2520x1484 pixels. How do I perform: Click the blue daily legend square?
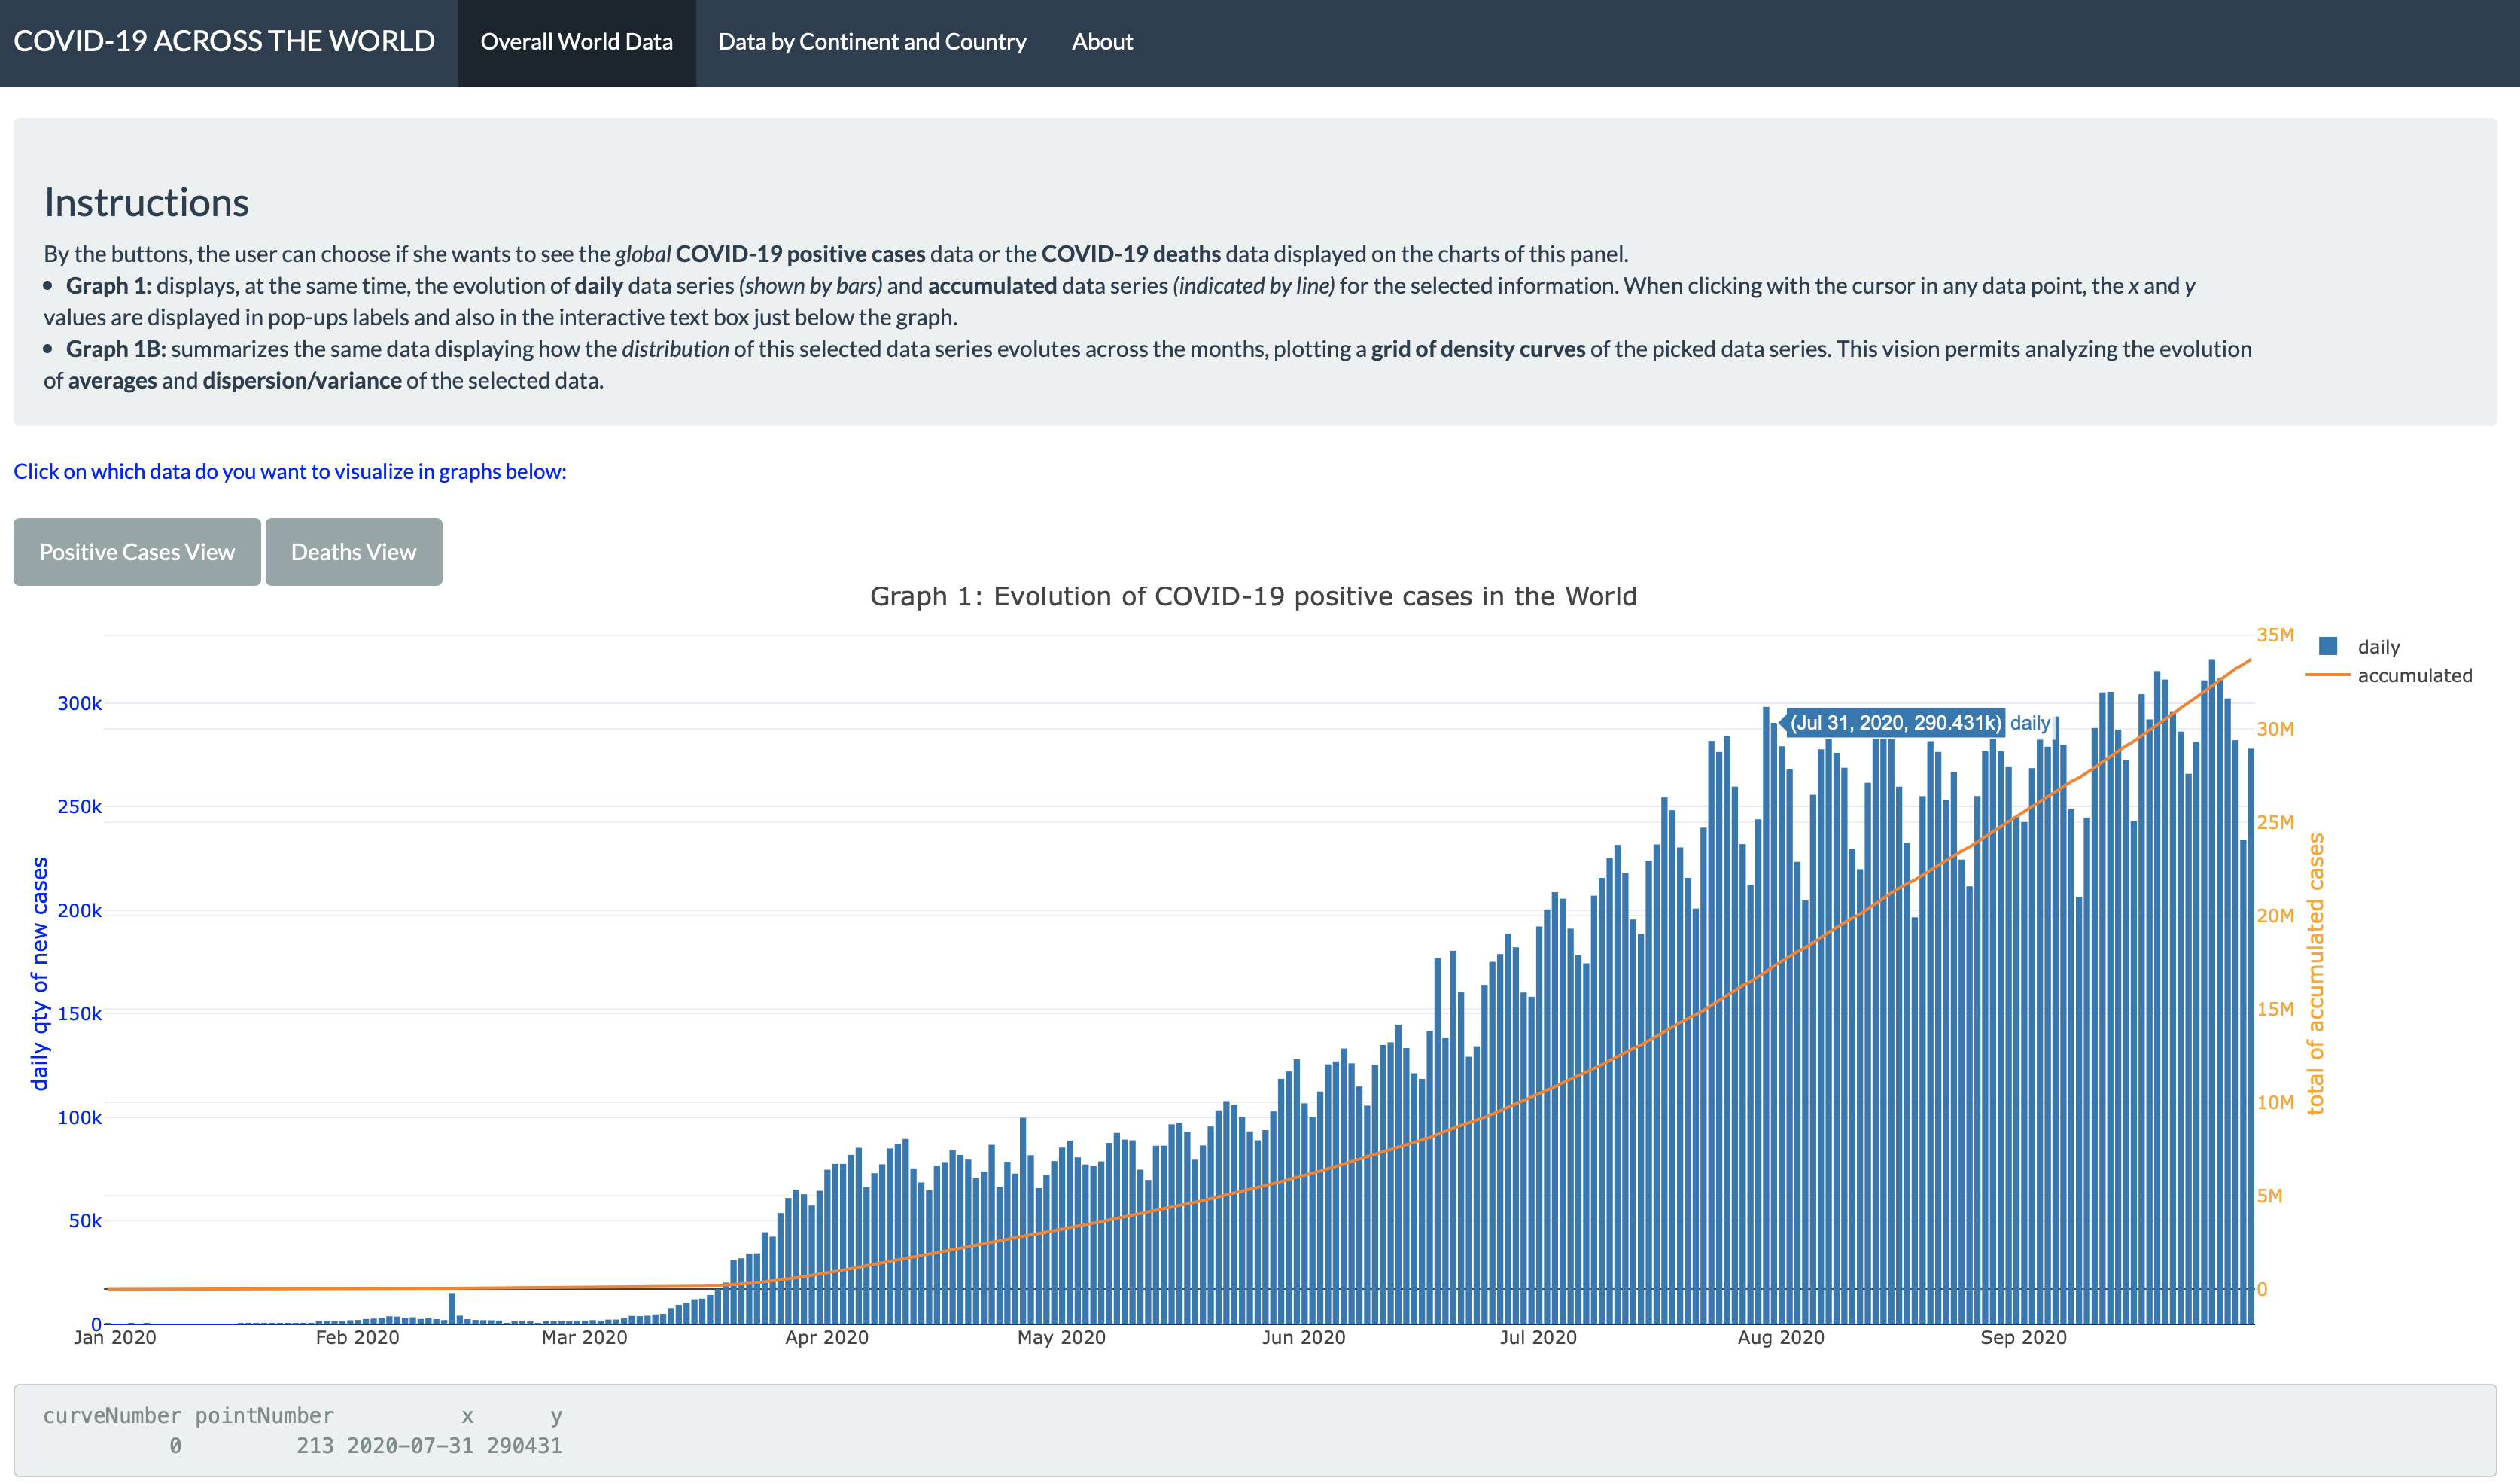click(x=2327, y=646)
